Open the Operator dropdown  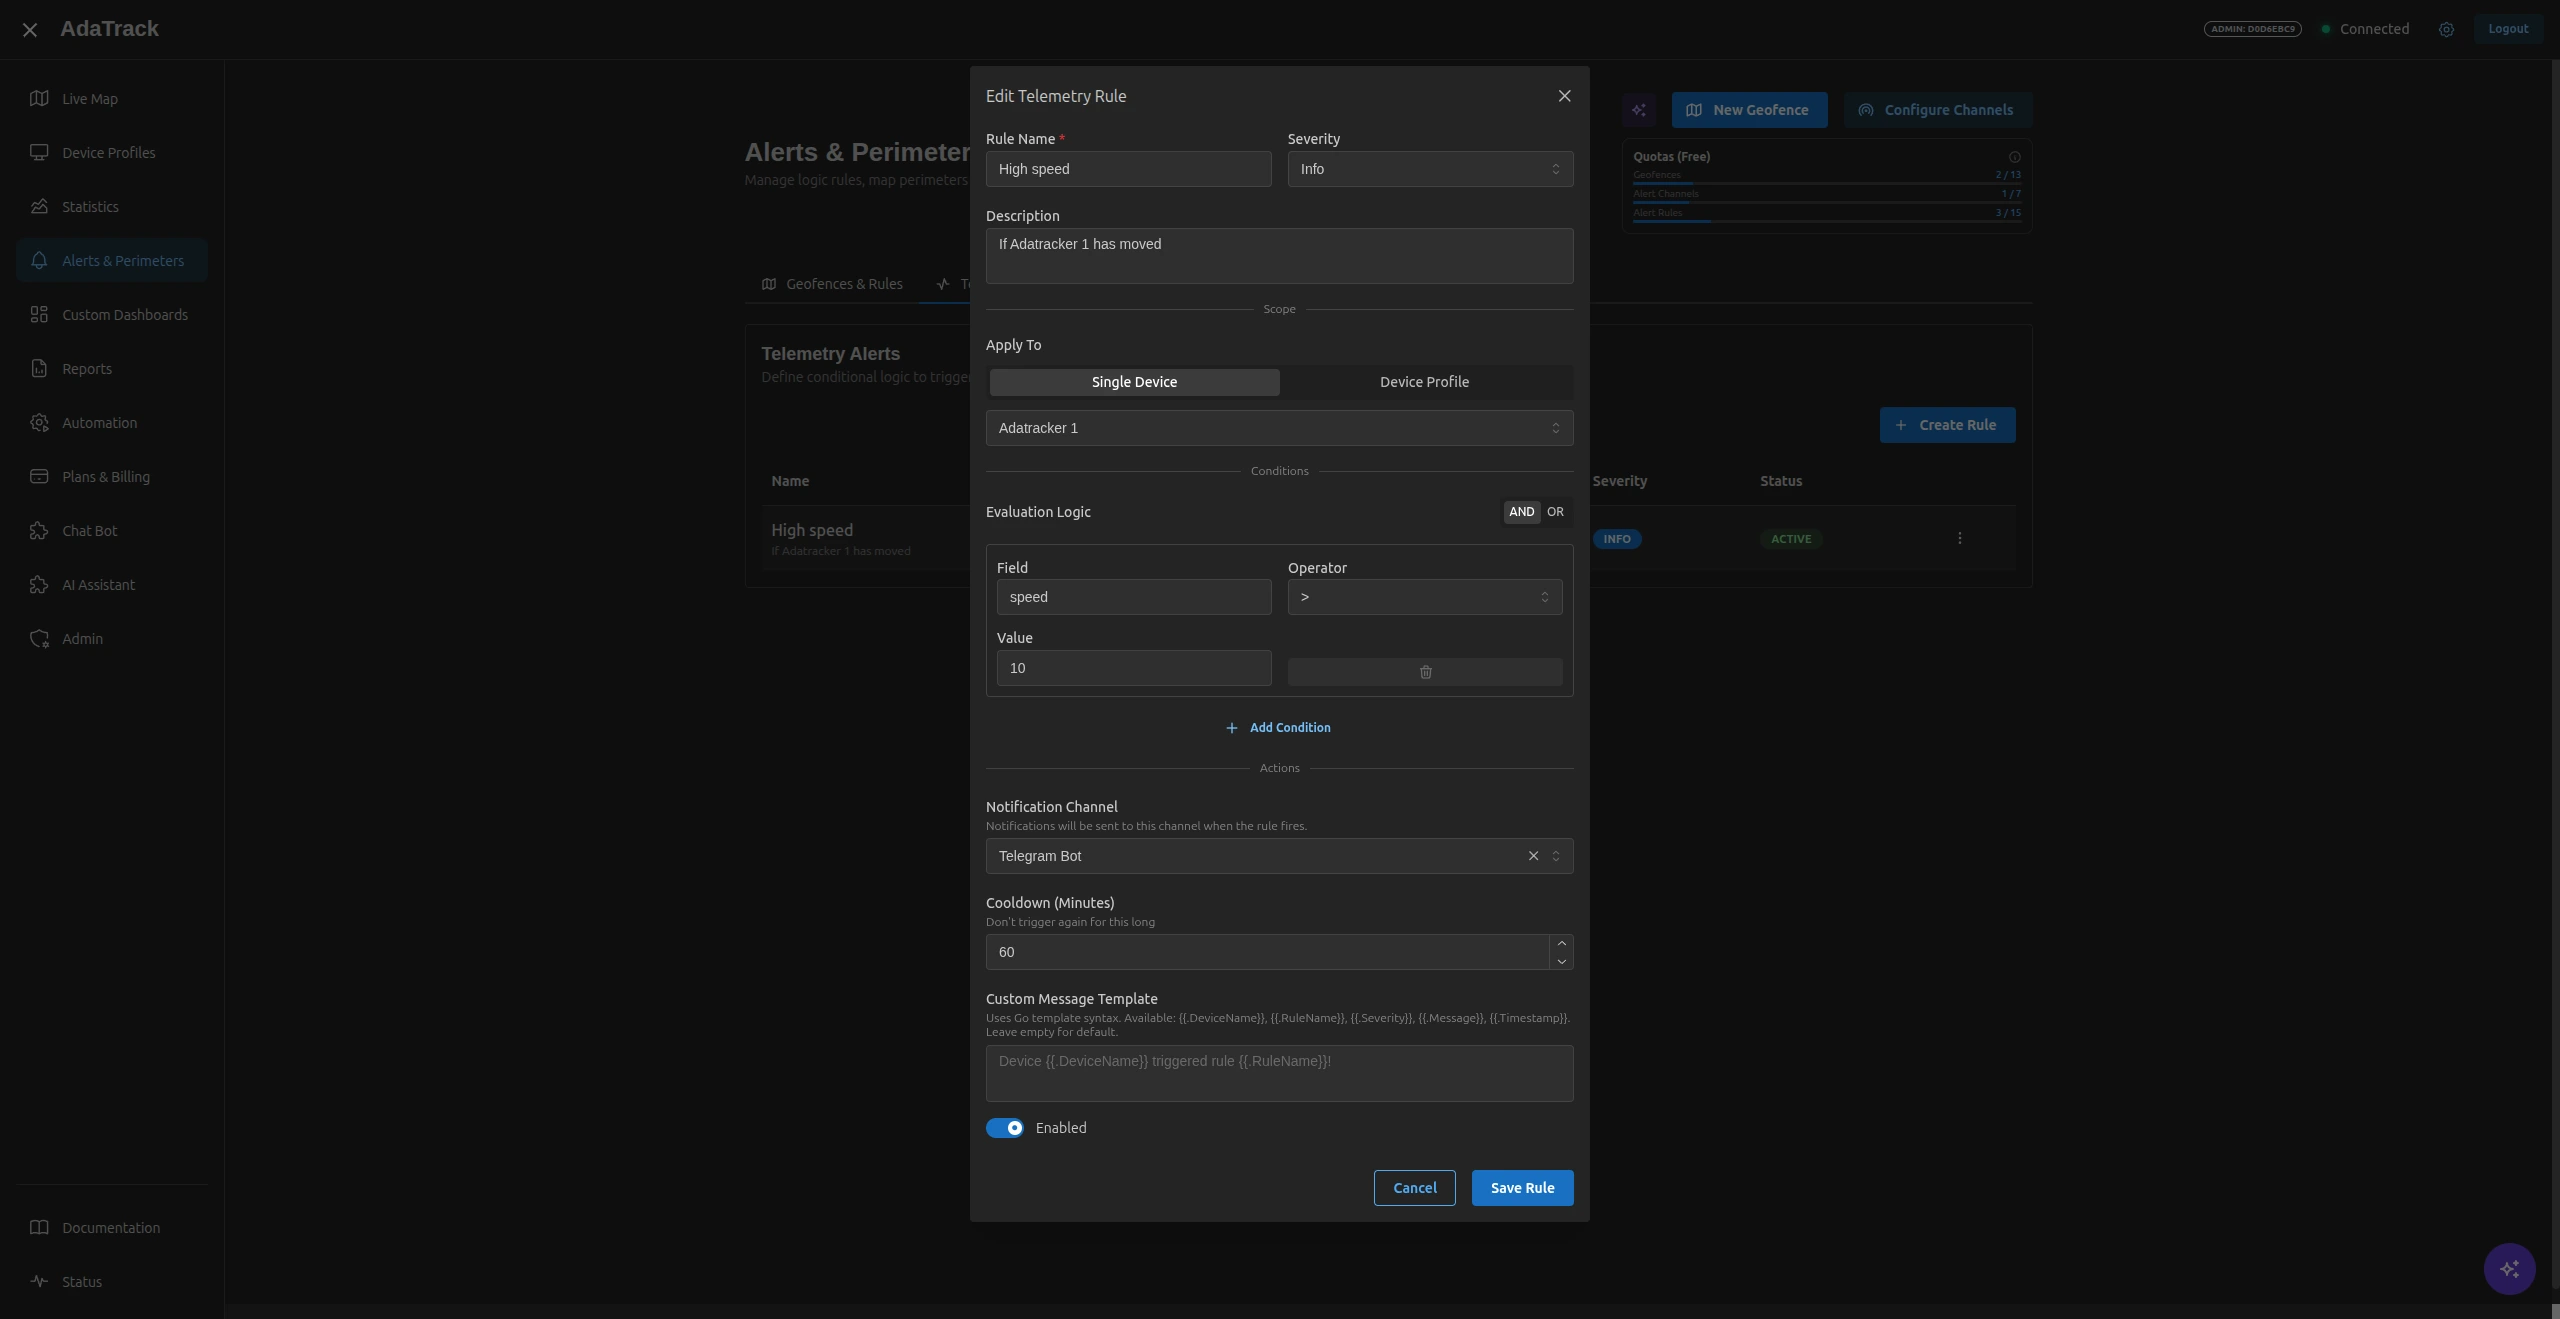tap(1424, 597)
